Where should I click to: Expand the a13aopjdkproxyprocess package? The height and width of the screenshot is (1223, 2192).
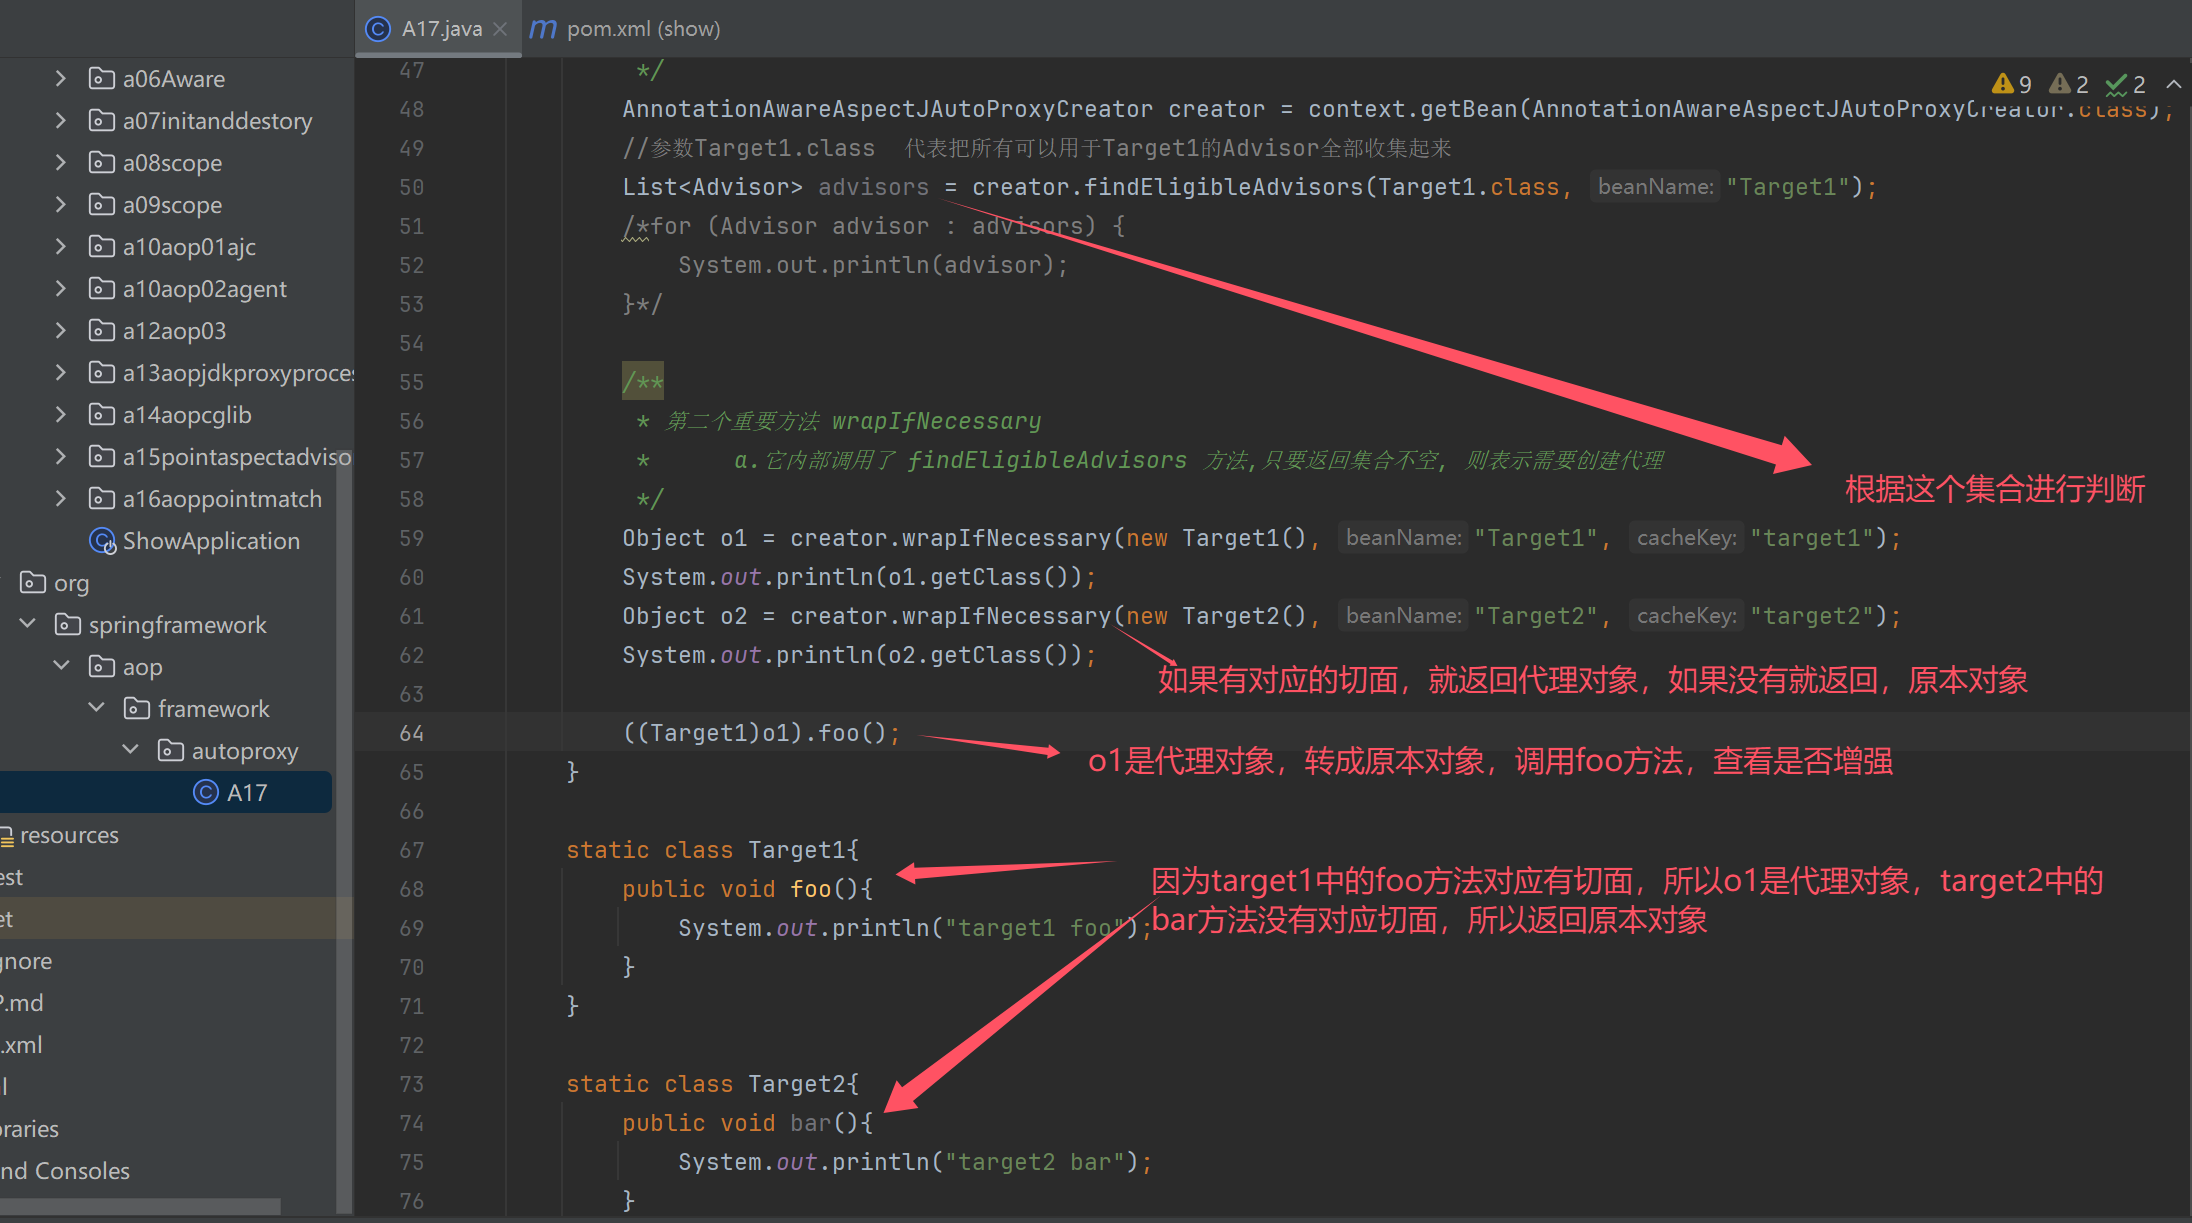coord(61,372)
